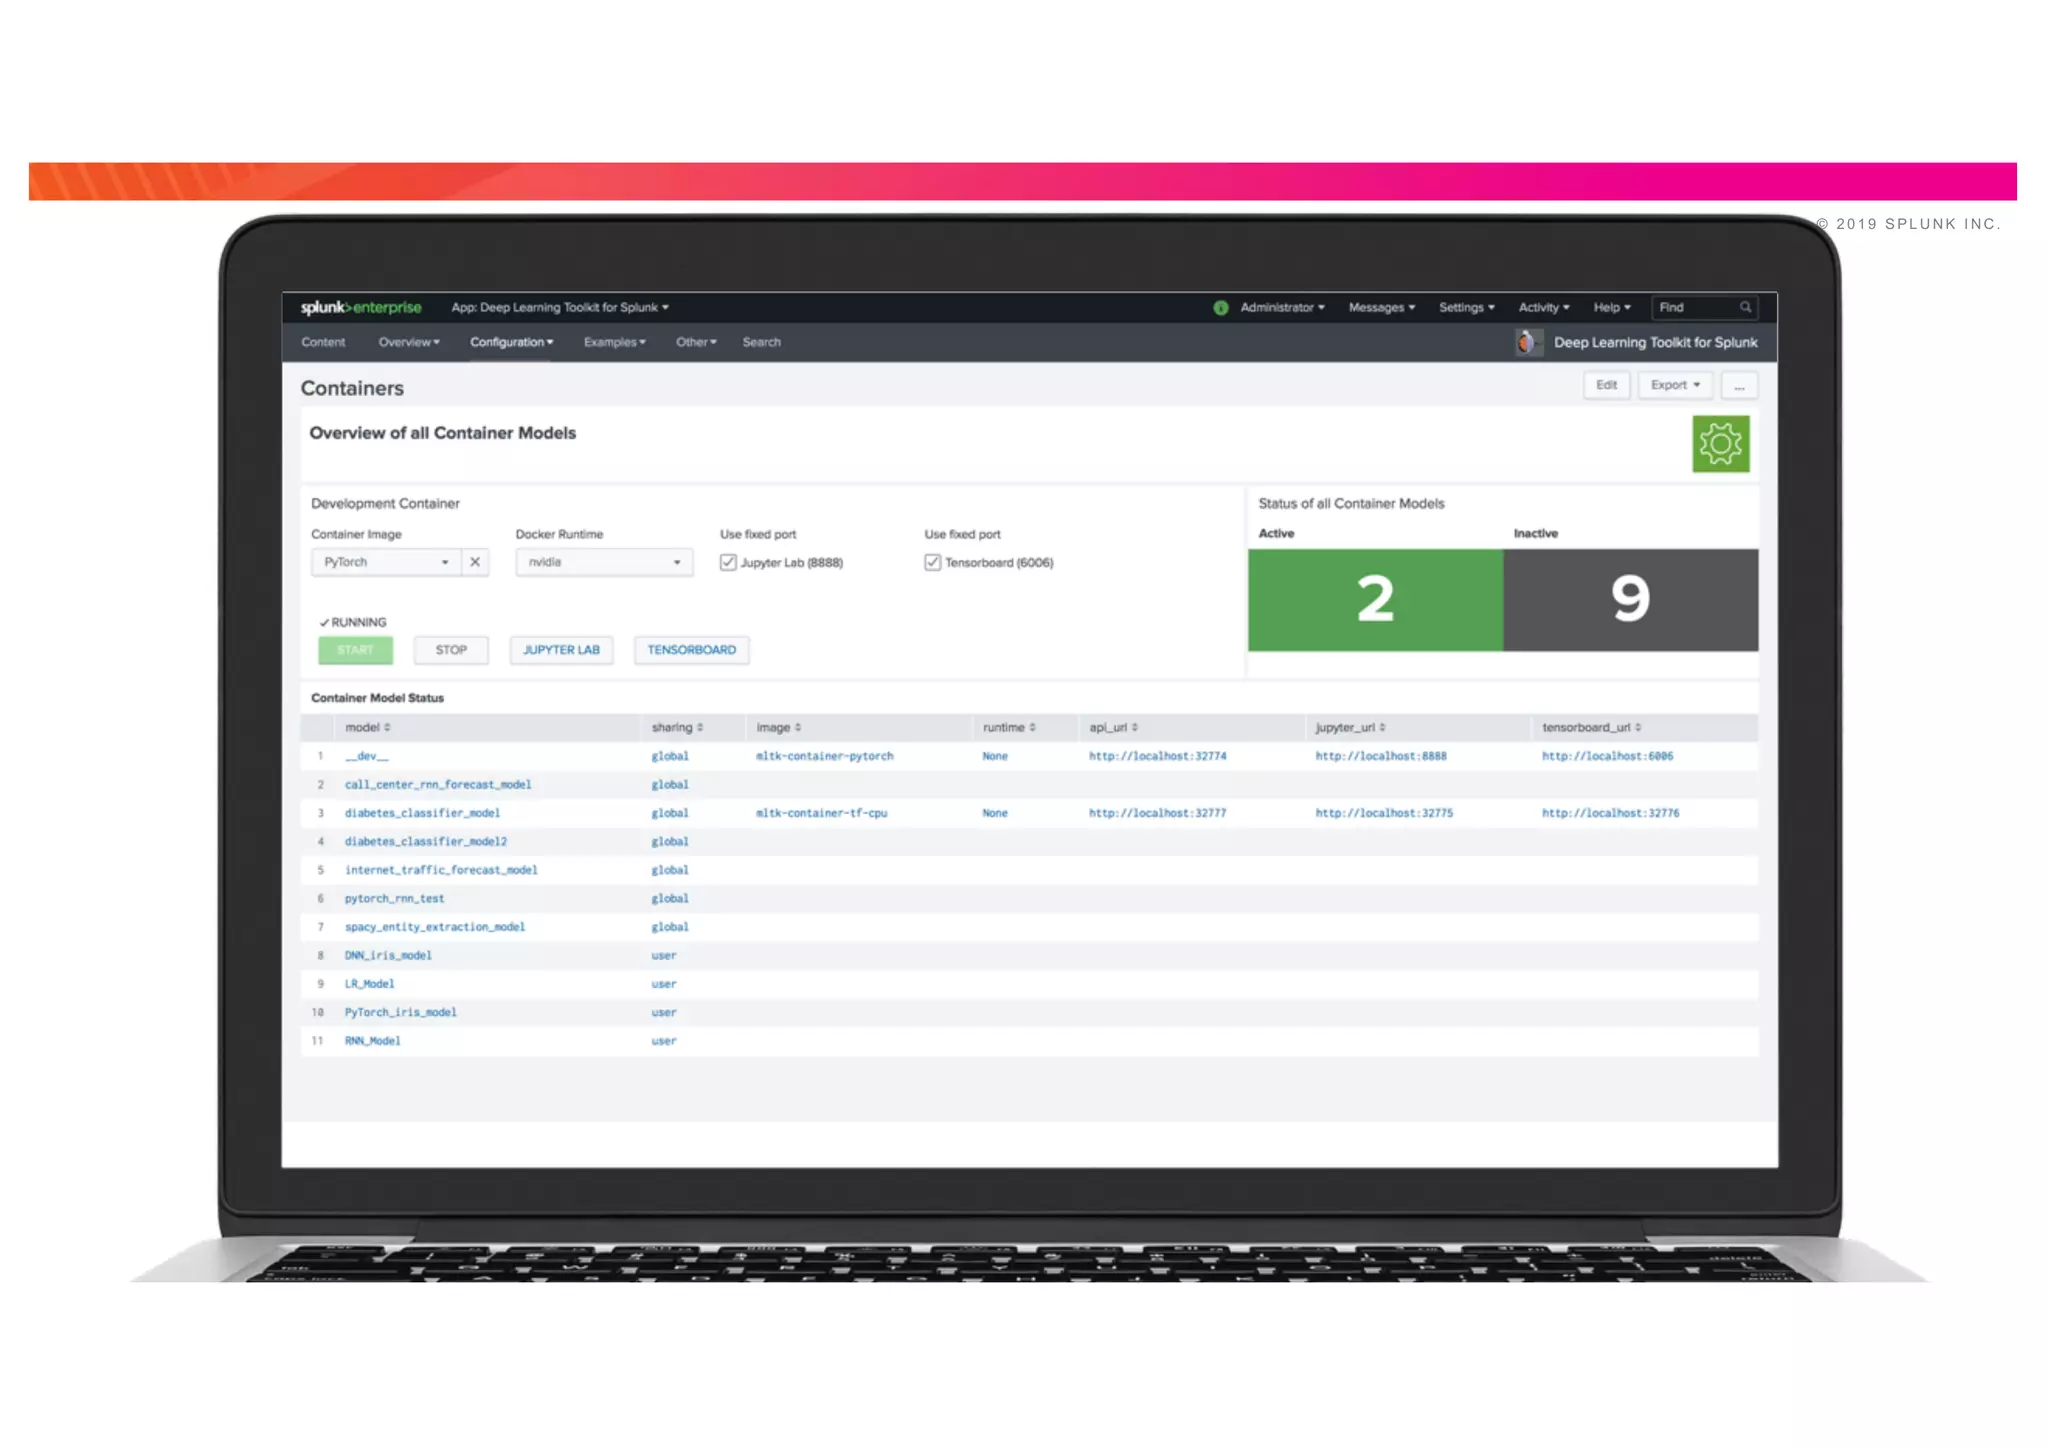
Task: Uncheck Tensorboard (6006) fixed port
Action: click(x=932, y=563)
